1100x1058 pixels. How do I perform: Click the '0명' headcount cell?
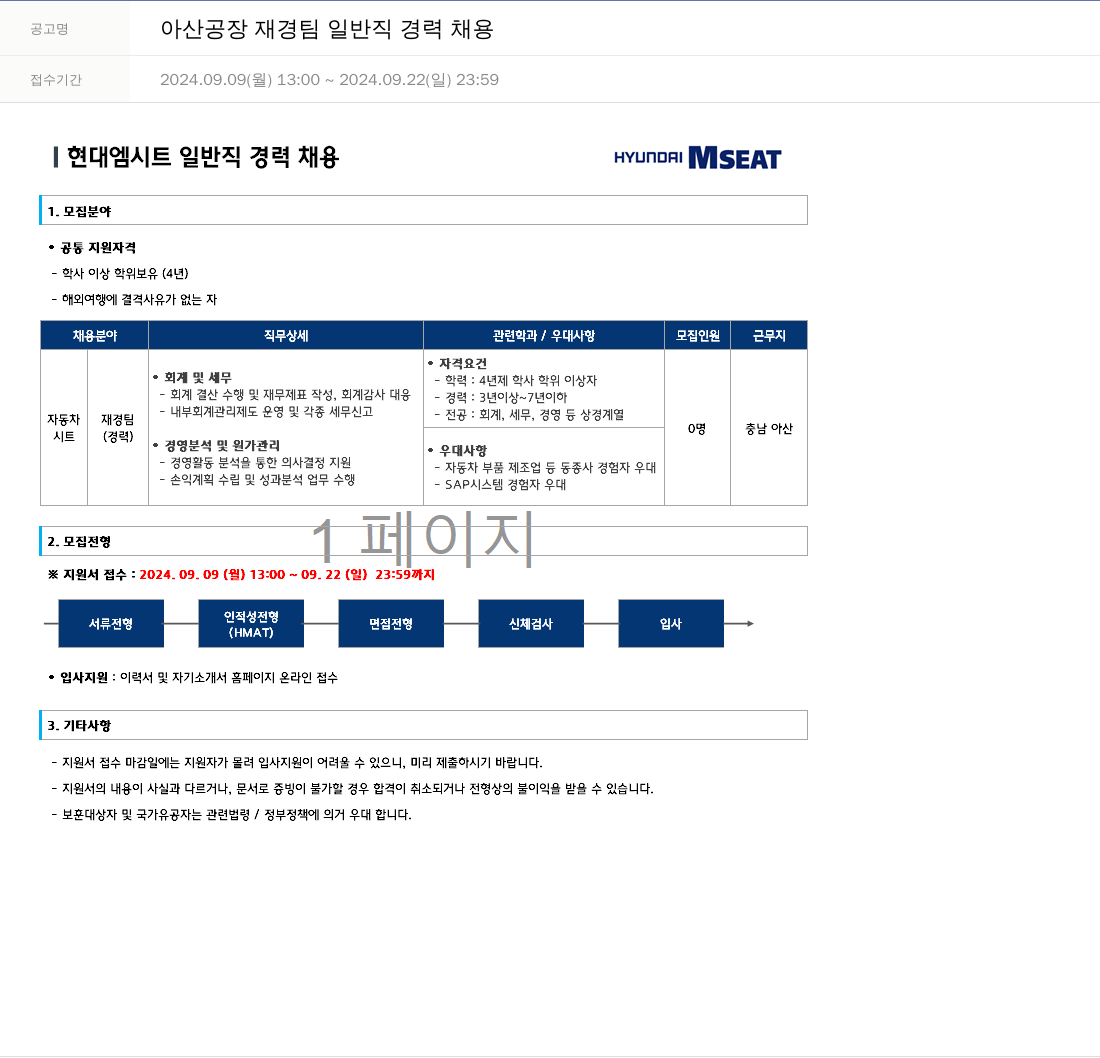697,428
